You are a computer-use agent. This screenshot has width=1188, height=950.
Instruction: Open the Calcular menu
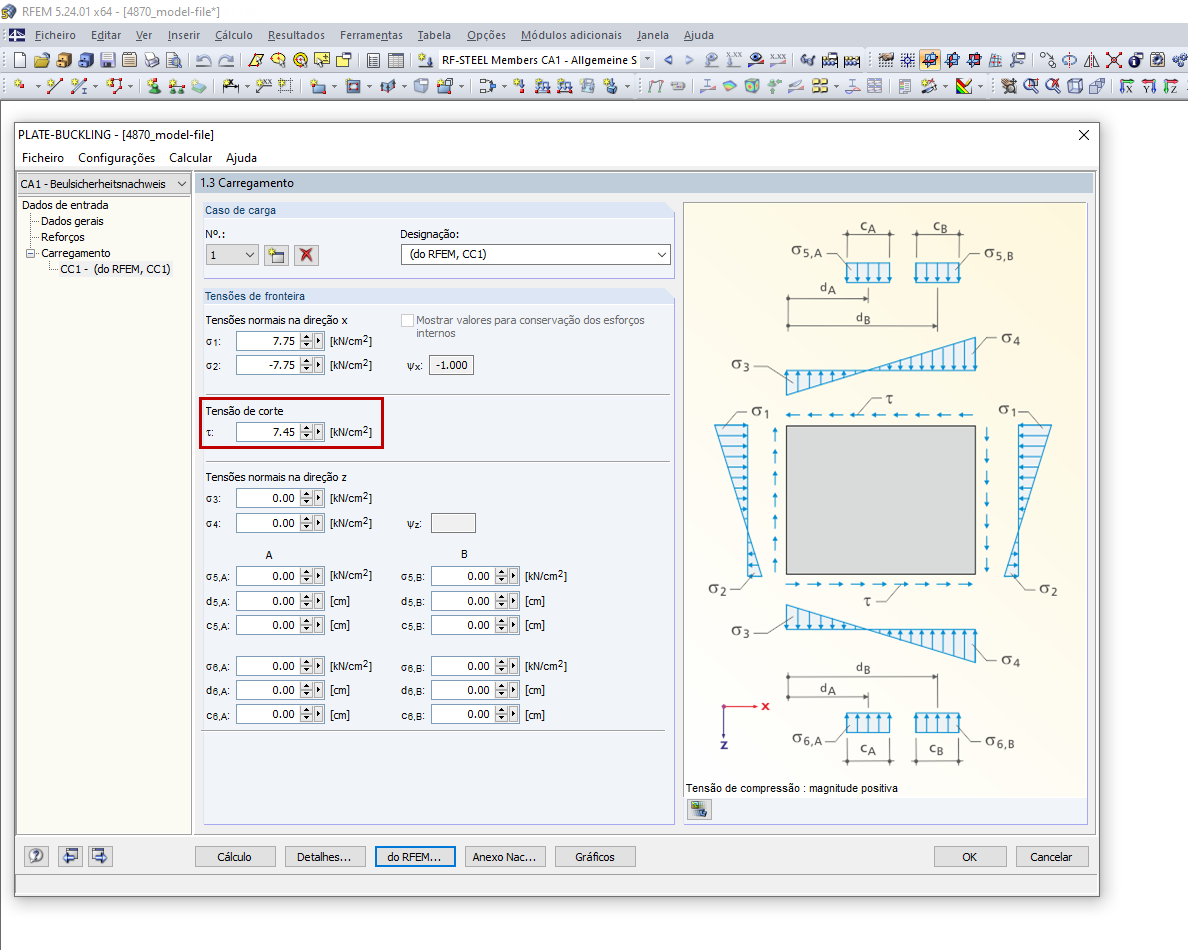click(190, 158)
